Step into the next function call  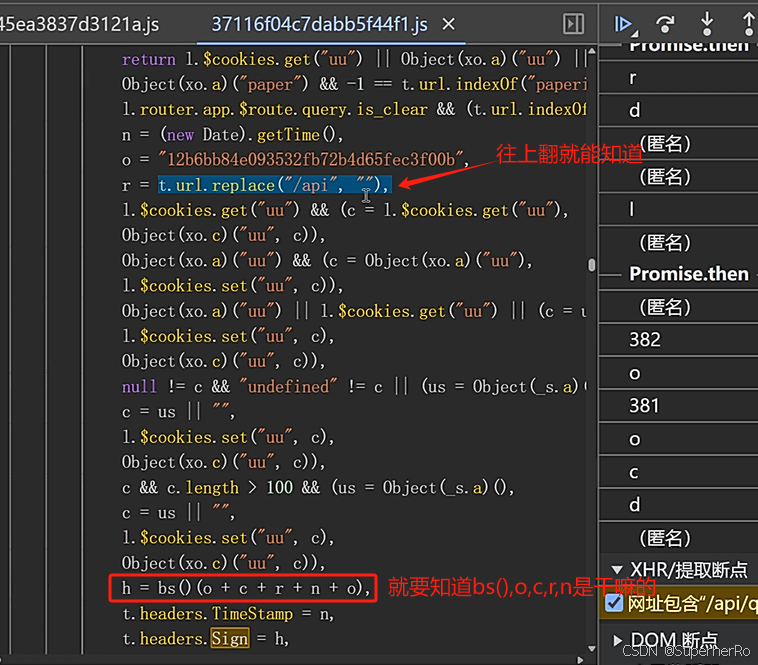(x=707, y=24)
